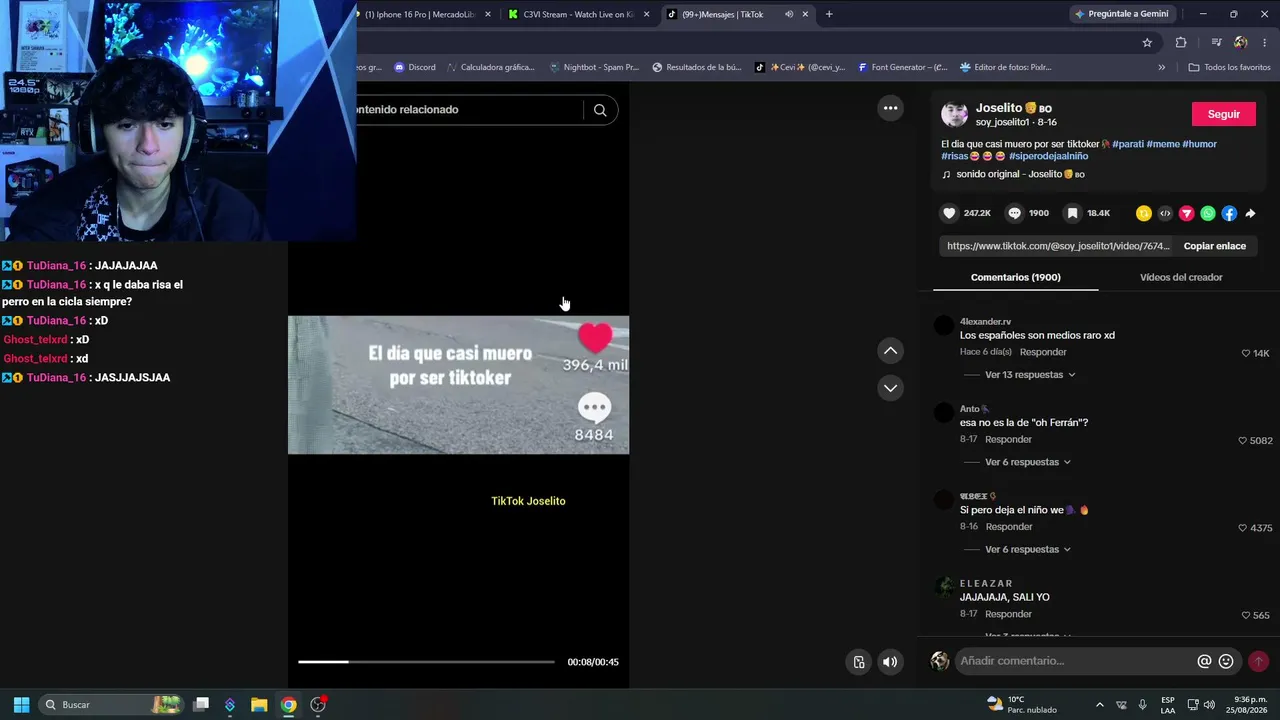This screenshot has width=1280, height=720.
Task: Click the Añadir comentario input field
Action: click(1075, 661)
